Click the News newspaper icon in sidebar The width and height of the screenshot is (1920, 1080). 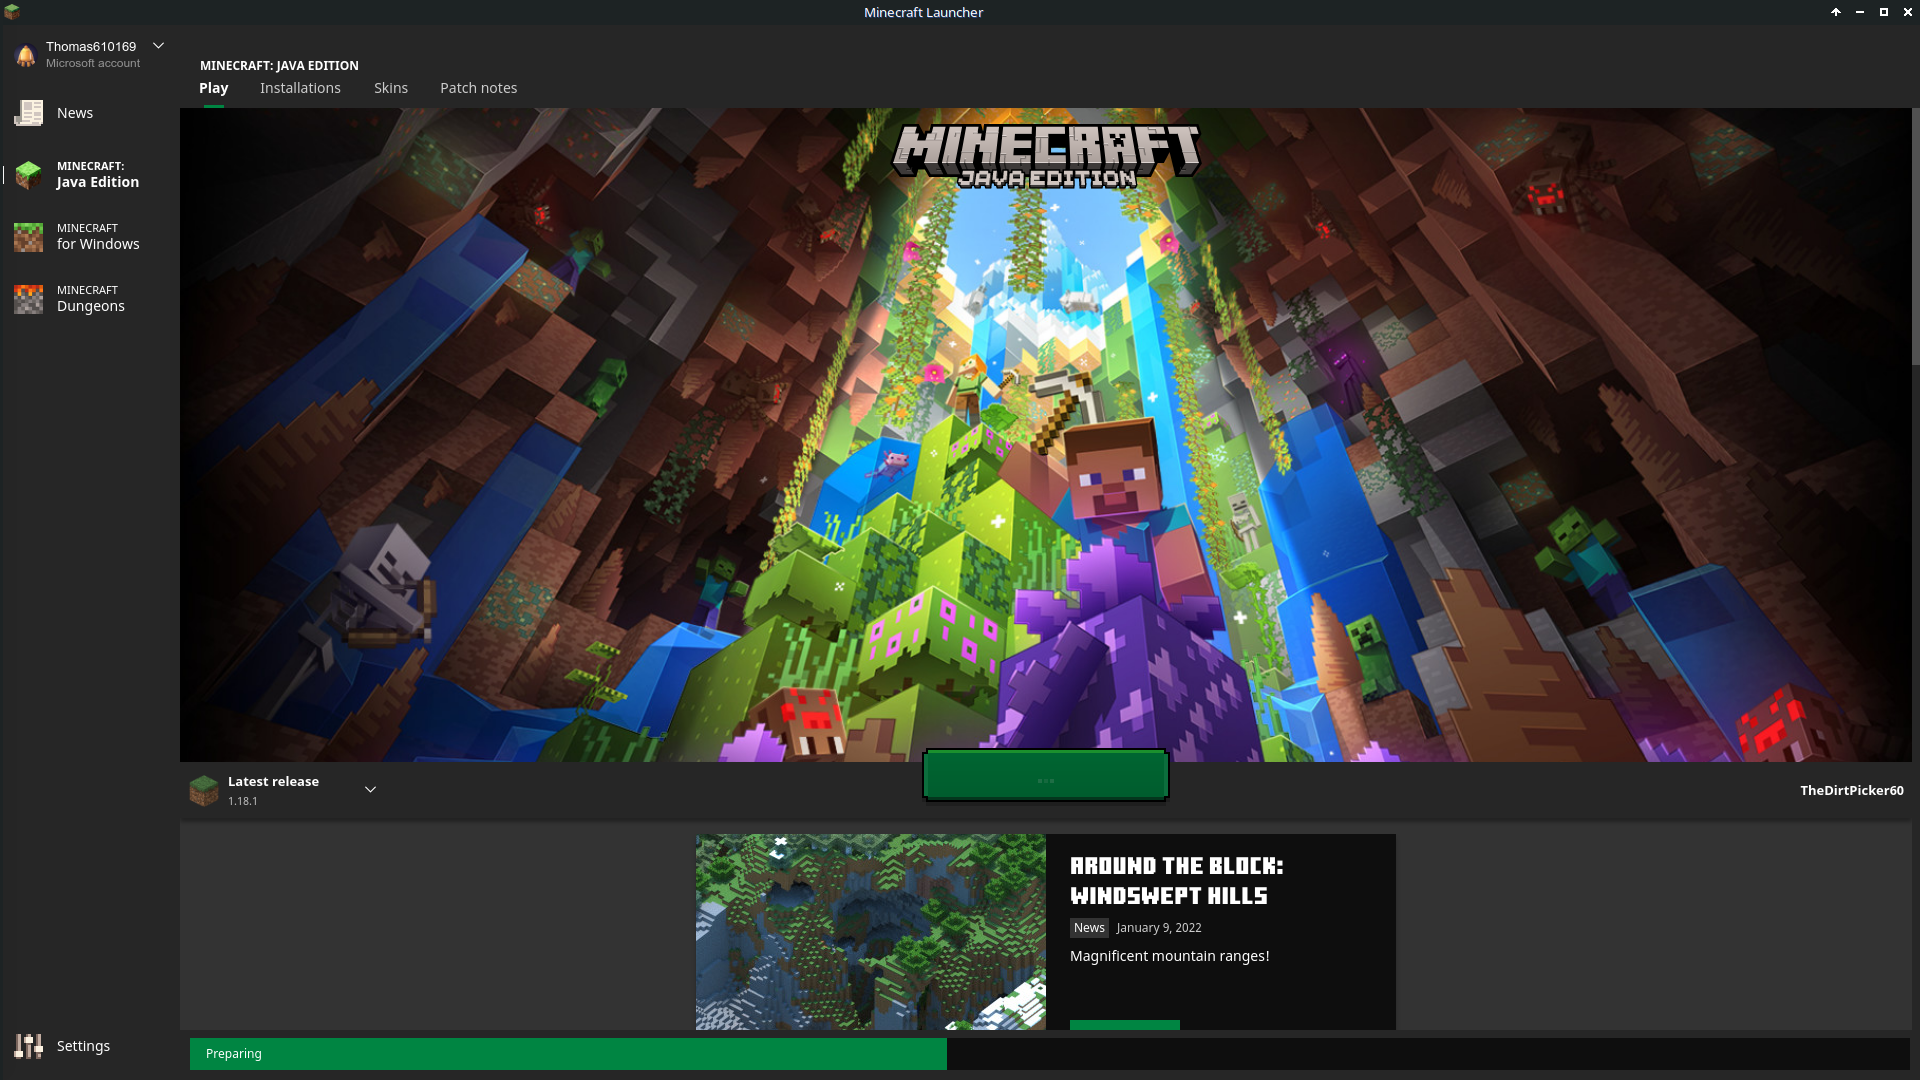[28, 113]
